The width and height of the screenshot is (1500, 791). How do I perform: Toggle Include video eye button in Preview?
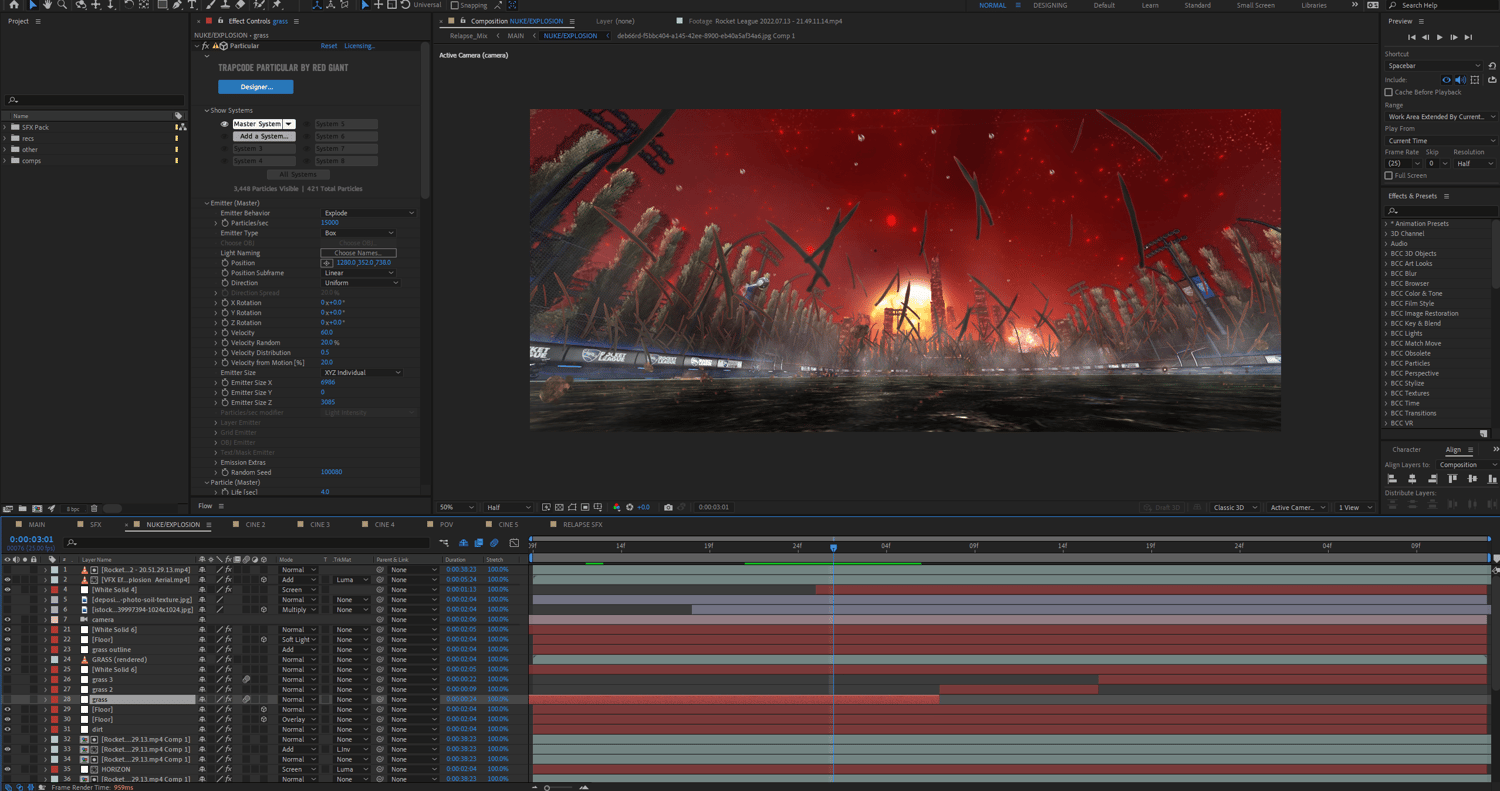coord(1446,79)
